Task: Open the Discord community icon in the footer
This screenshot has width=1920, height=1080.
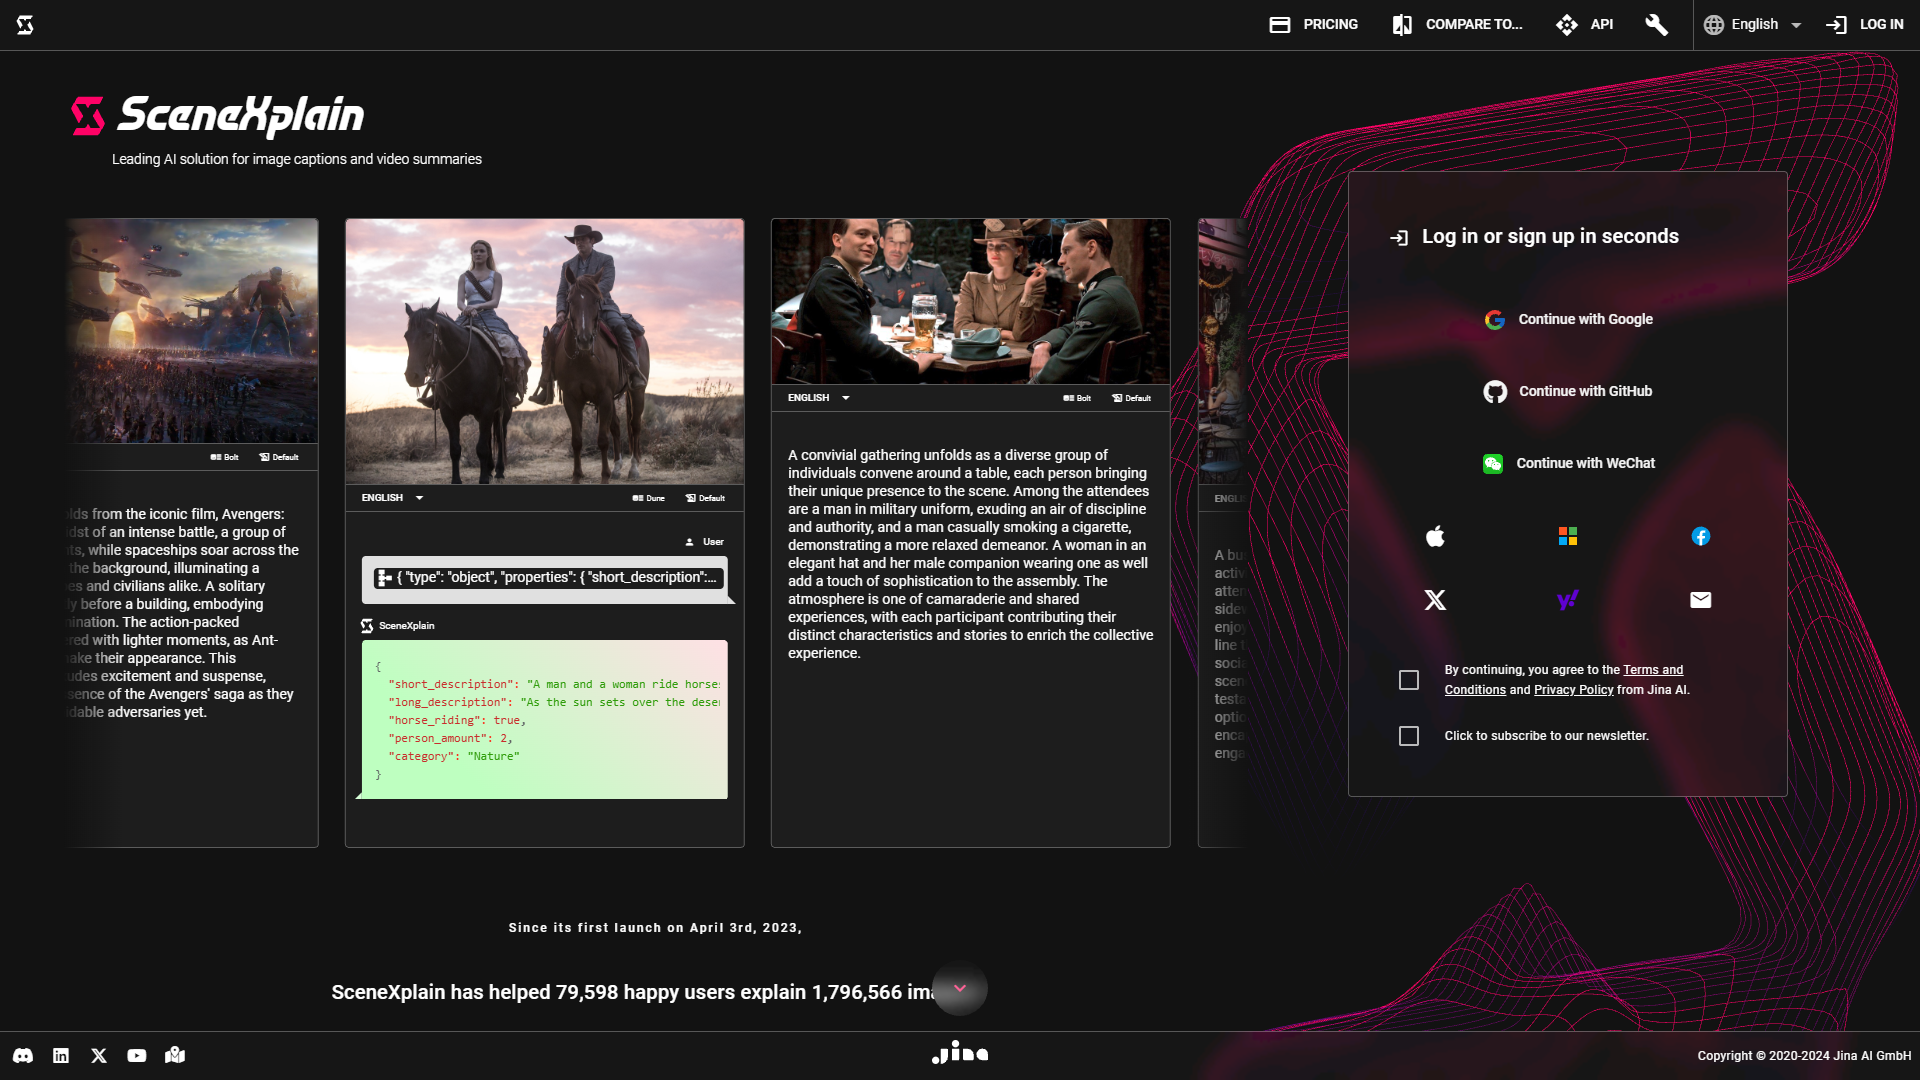Action: (23, 1055)
